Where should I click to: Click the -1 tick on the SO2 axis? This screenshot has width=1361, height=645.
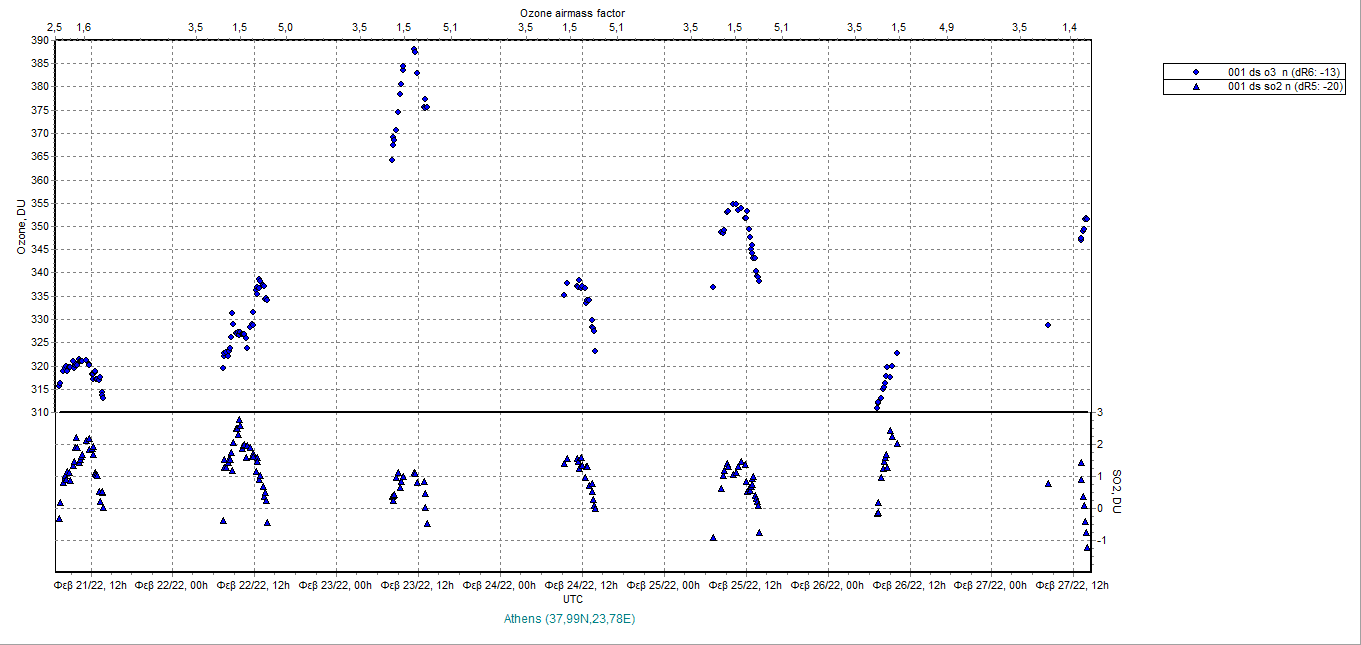1101,541
